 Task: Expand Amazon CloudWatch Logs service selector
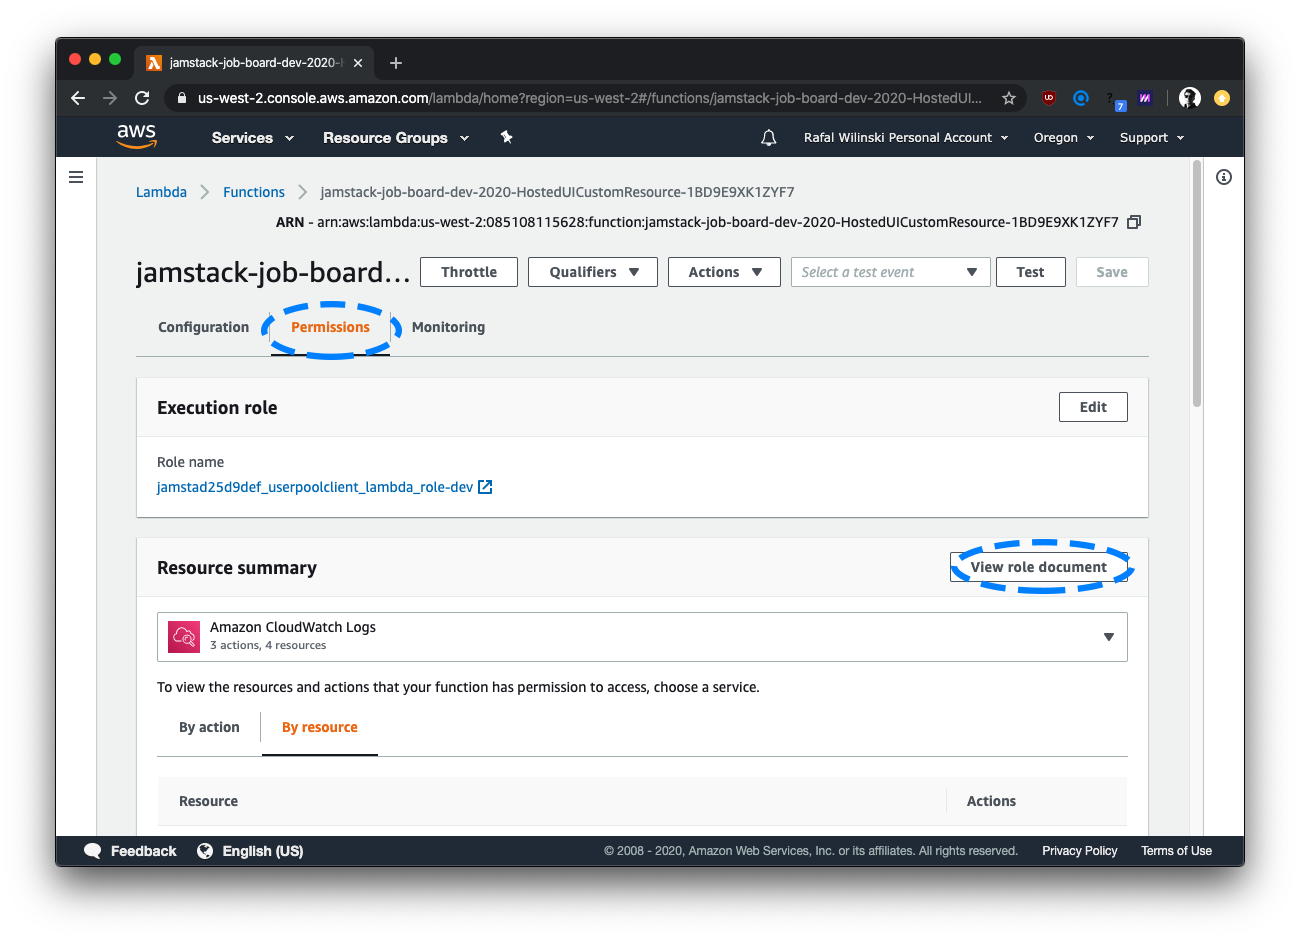pyautogui.click(x=642, y=637)
